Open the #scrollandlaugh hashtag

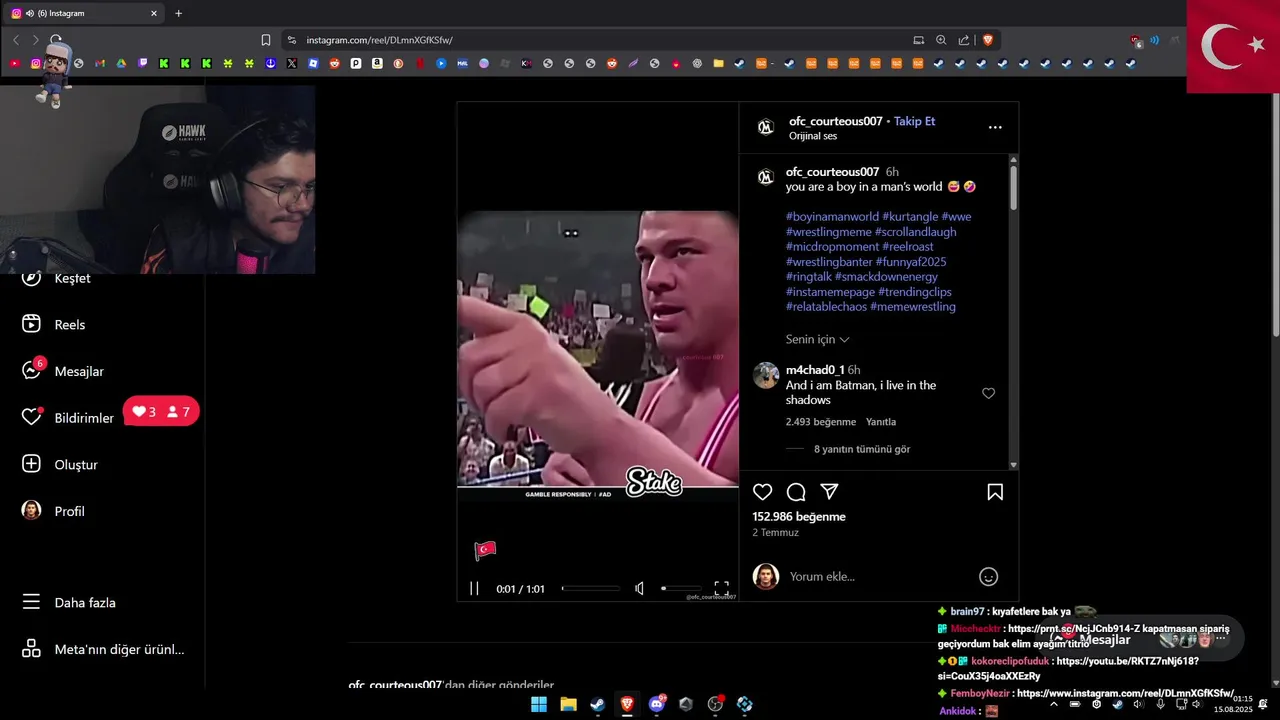point(916,231)
